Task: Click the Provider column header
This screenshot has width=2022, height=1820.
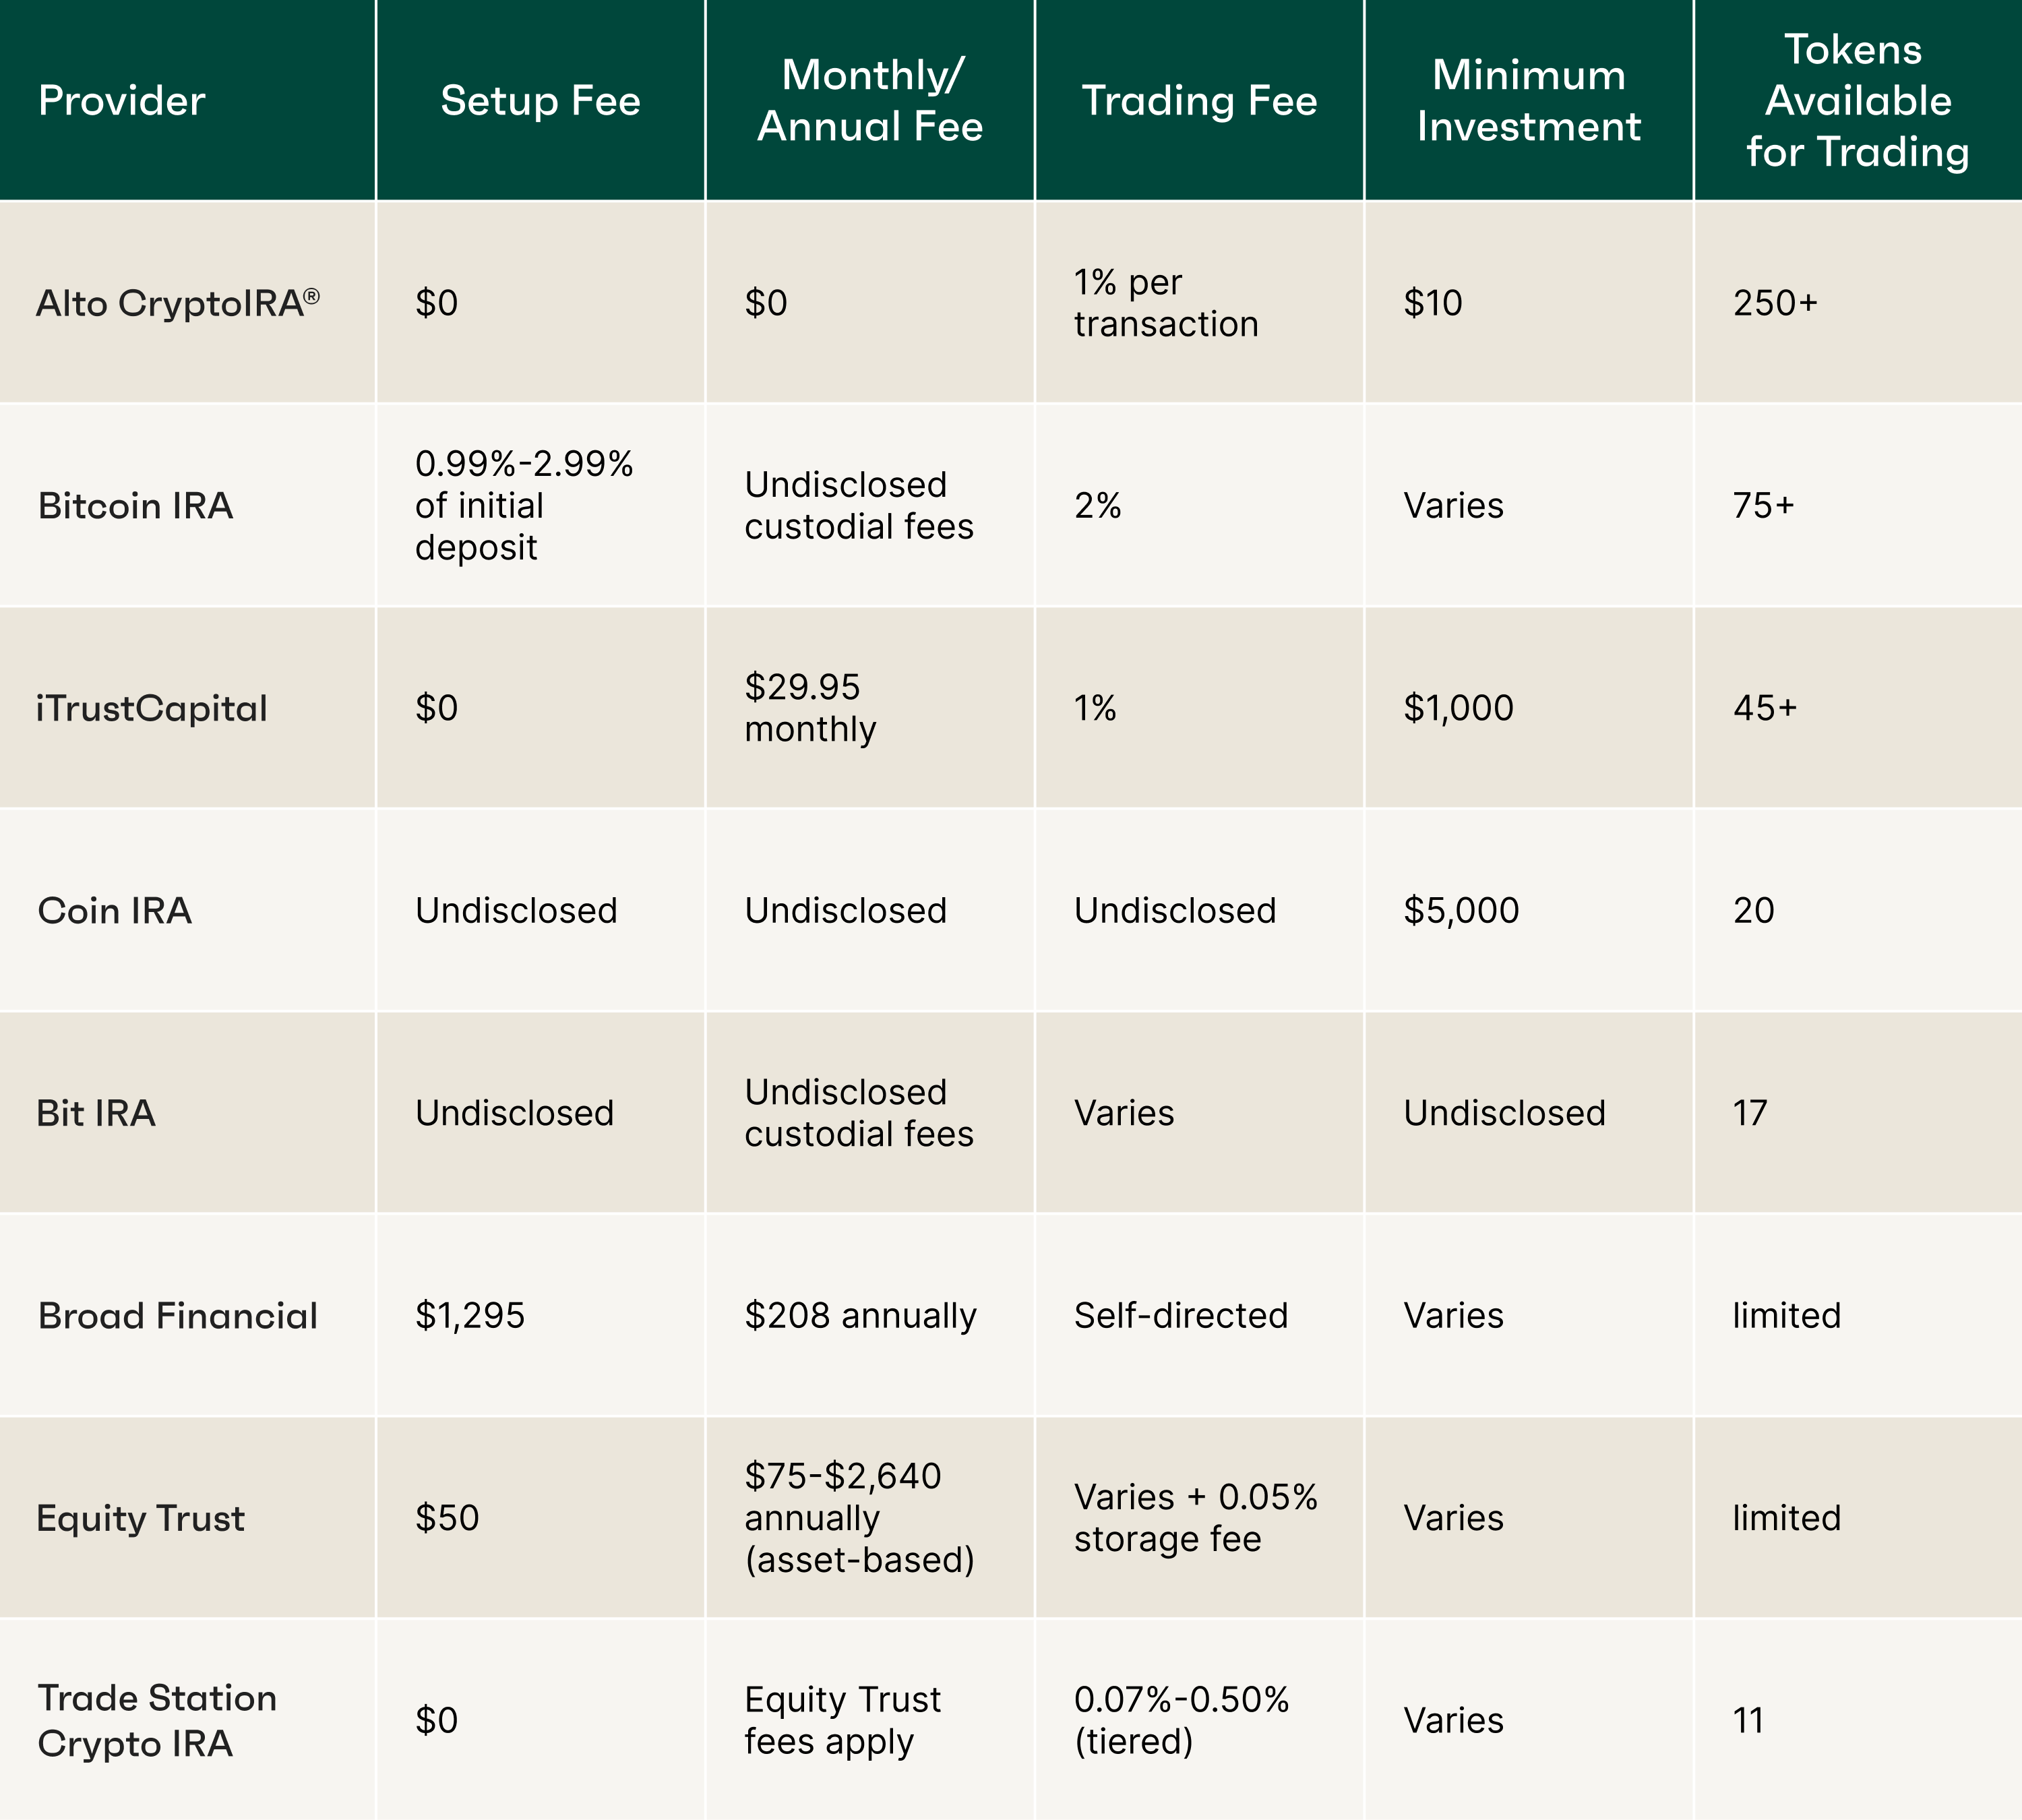Action: tap(122, 101)
